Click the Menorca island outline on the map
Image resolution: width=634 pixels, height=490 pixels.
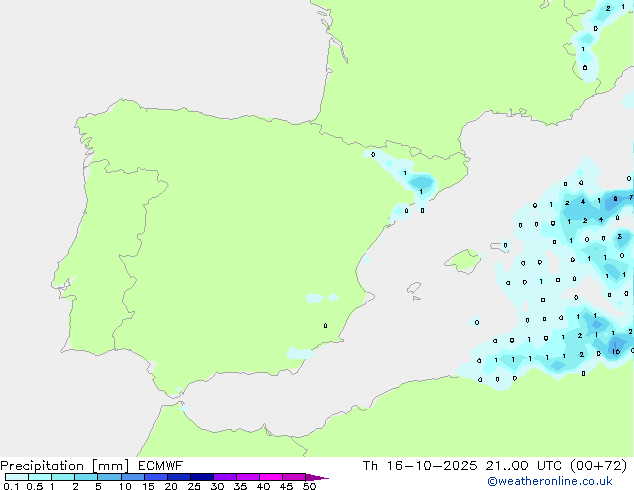click(x=500, y=247)
